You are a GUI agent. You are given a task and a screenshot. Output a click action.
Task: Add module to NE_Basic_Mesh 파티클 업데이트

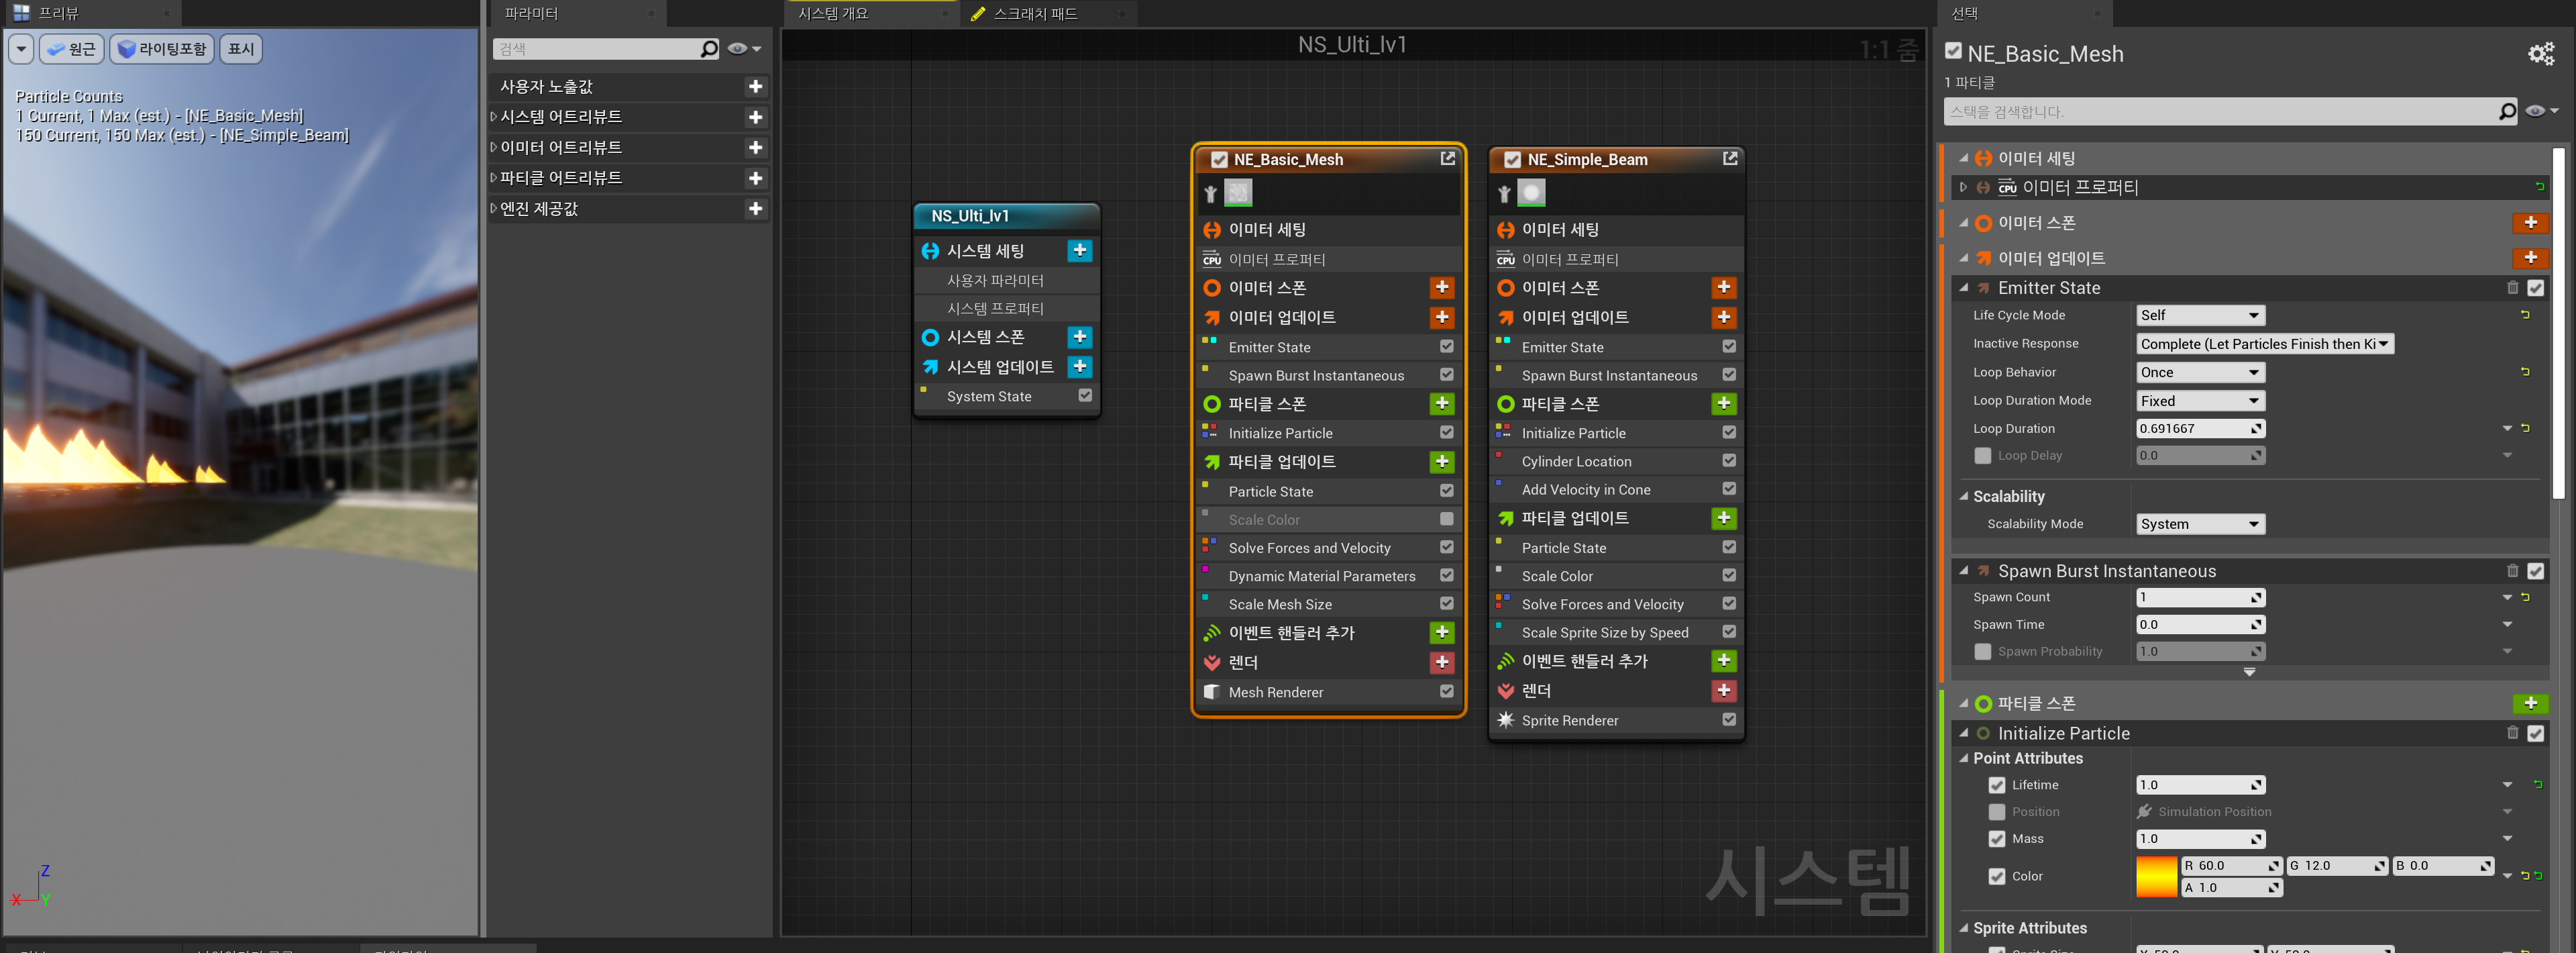coord(1441,462)
